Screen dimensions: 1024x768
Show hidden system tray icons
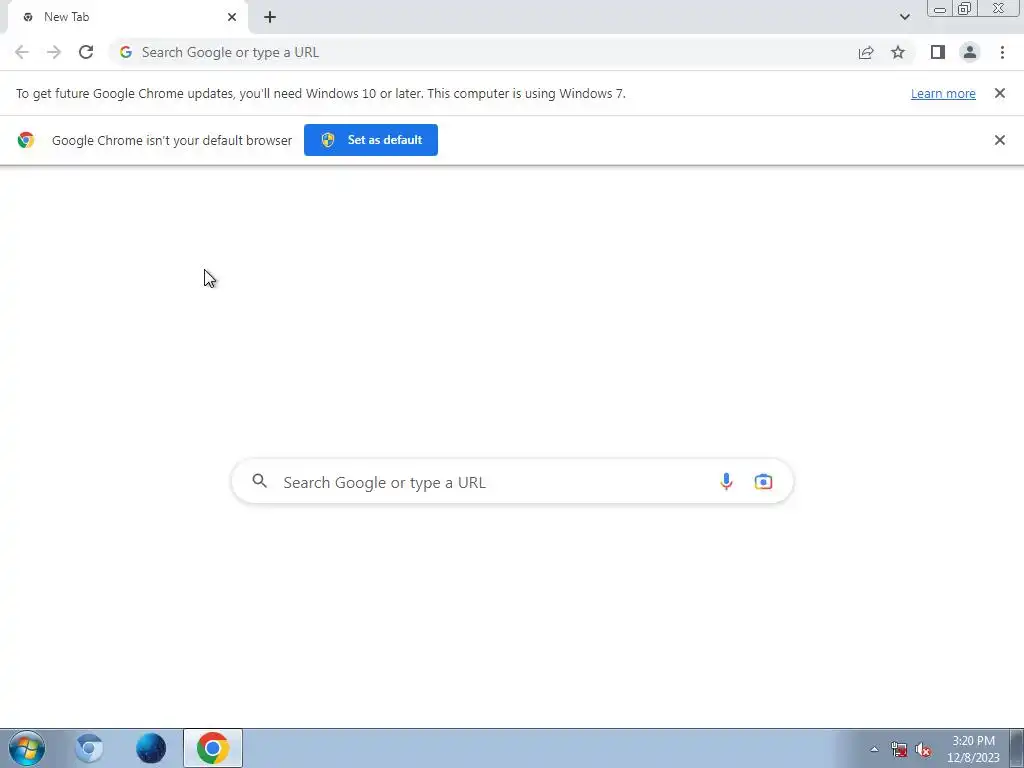click(x=874, y=749)
